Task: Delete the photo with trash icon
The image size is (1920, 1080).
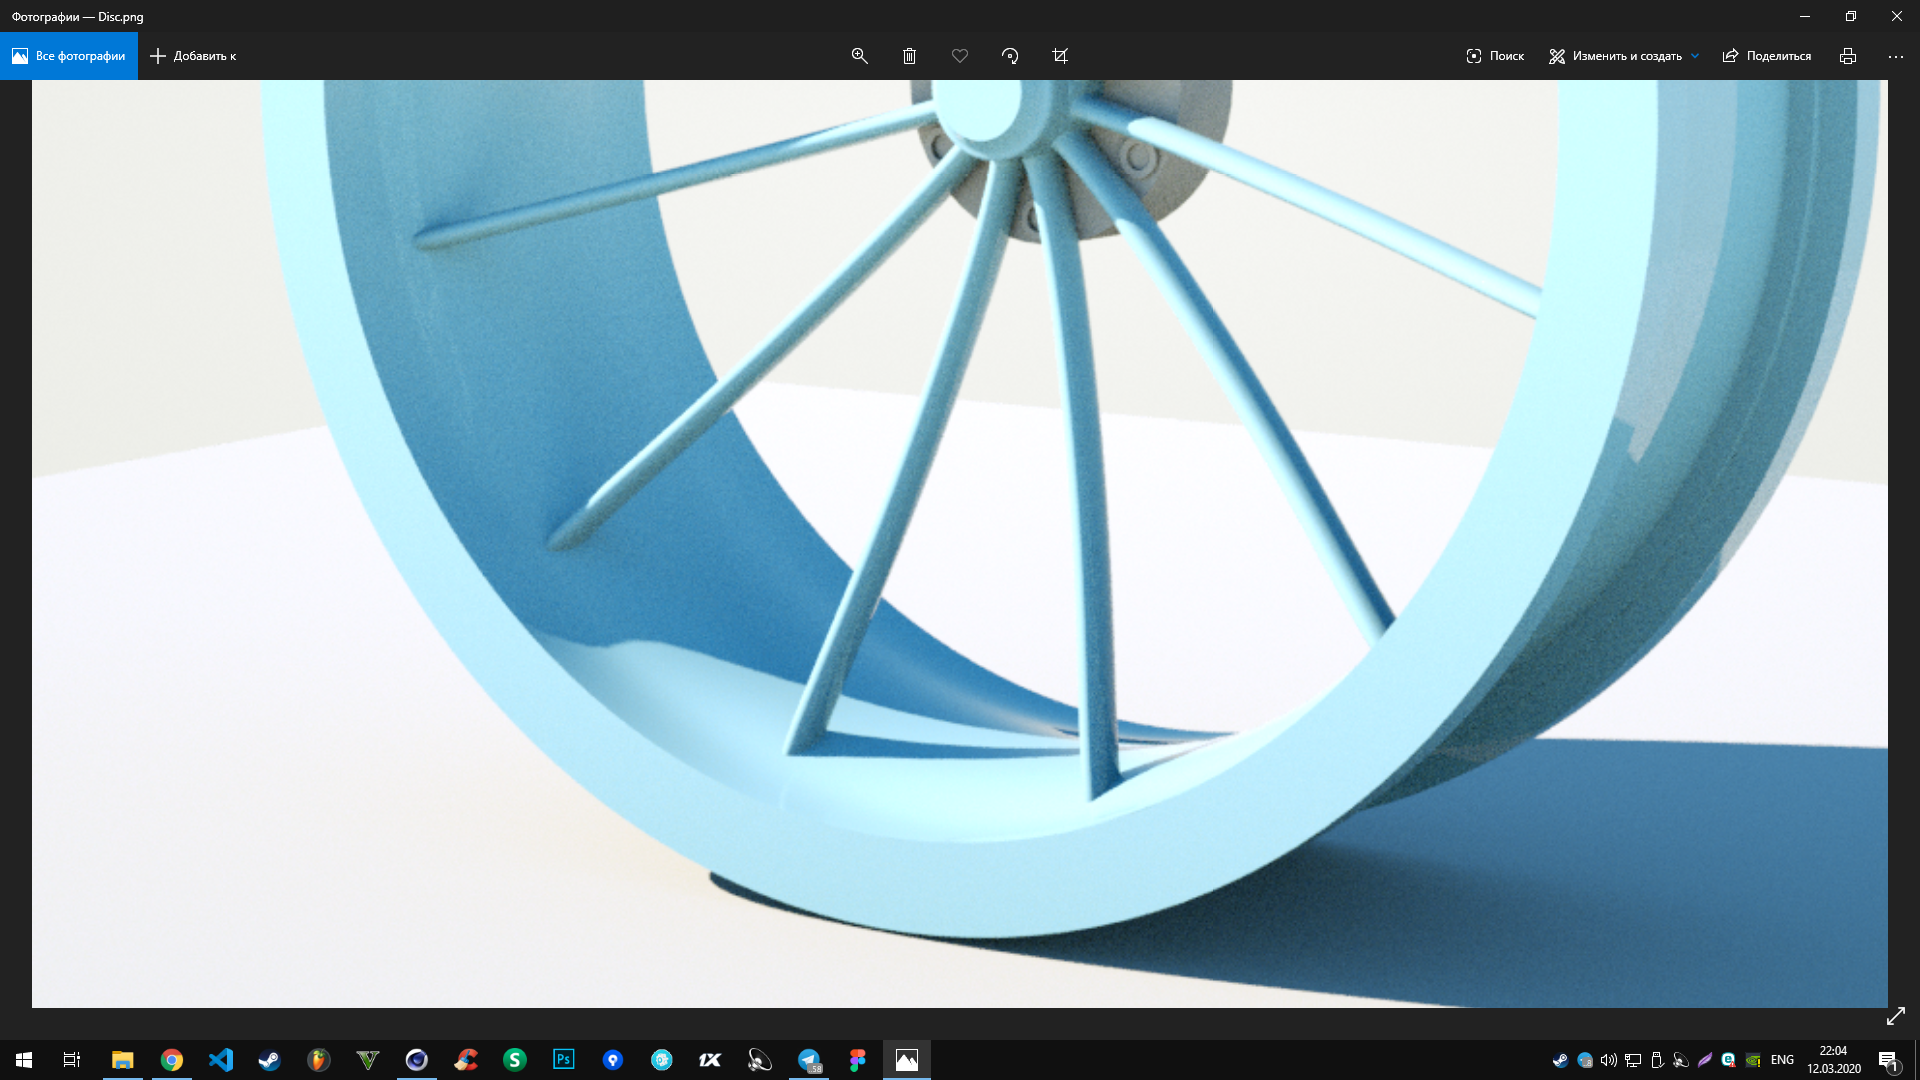Action: pyautogui.click(x=909, y=56)
